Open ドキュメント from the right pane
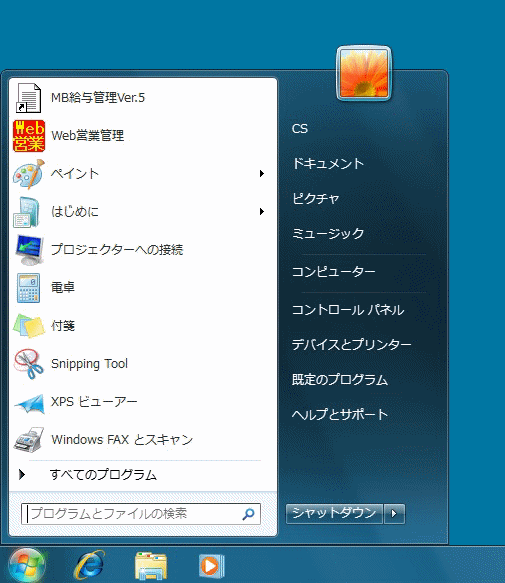The width and height of the screenshot is (505, 583). tap(328, 164)
